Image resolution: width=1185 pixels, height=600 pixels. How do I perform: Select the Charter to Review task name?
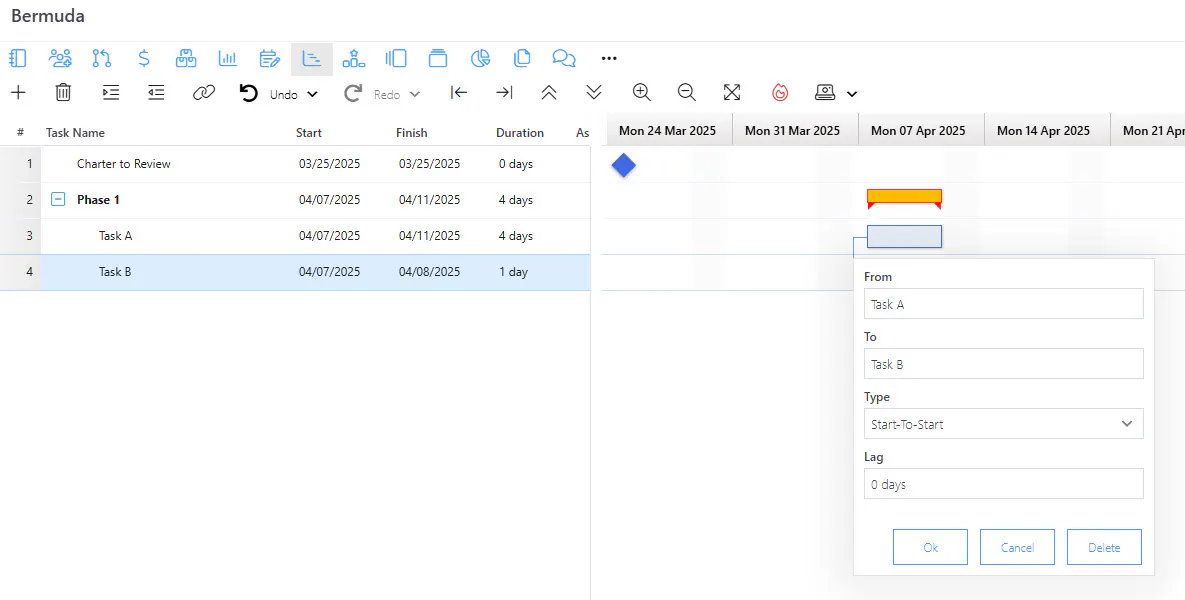coord(124,163)
